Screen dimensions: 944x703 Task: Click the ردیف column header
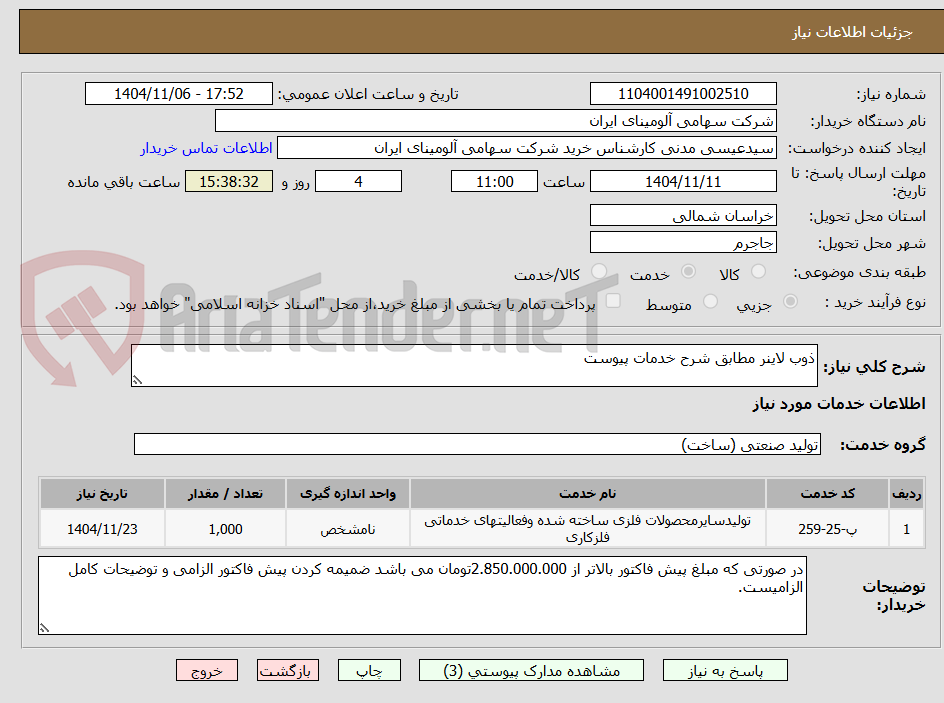tap(907, 494)
